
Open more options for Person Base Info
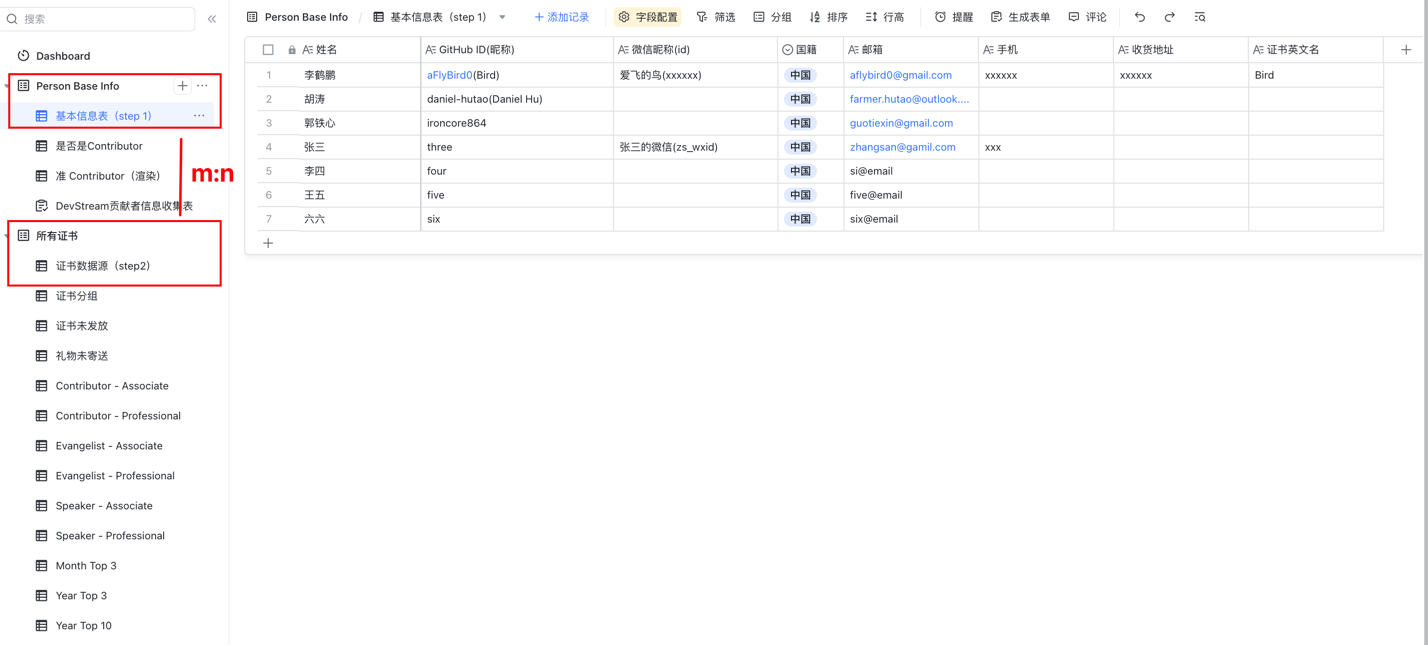[203, 86]
